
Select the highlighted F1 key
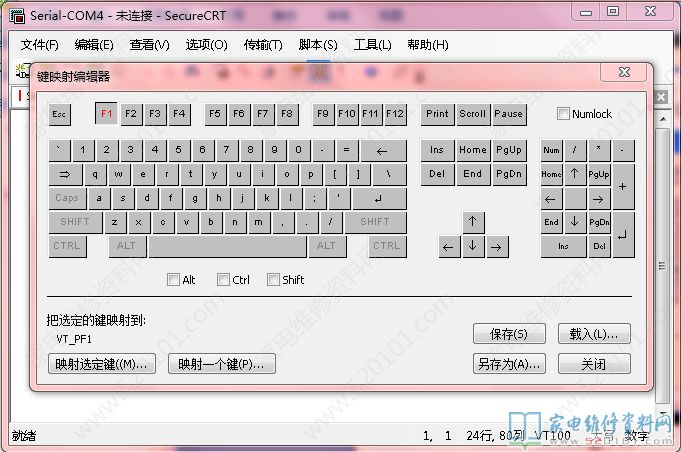pos(106,114)
